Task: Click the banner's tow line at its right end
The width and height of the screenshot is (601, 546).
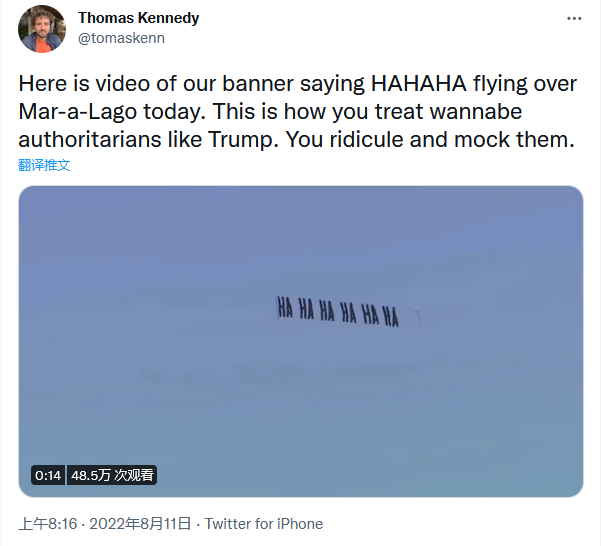Action: click(x=421, y=316)
